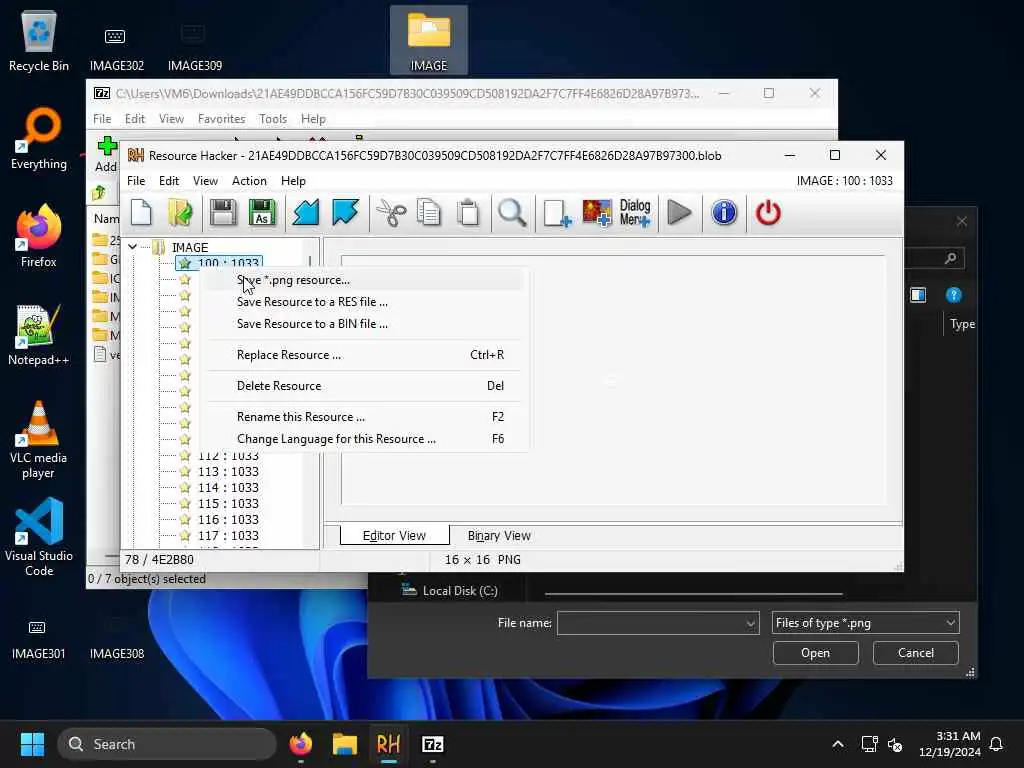Choose Save Resource to a BIN file
The image size is (1024, 768).
(x=364, y=324)
